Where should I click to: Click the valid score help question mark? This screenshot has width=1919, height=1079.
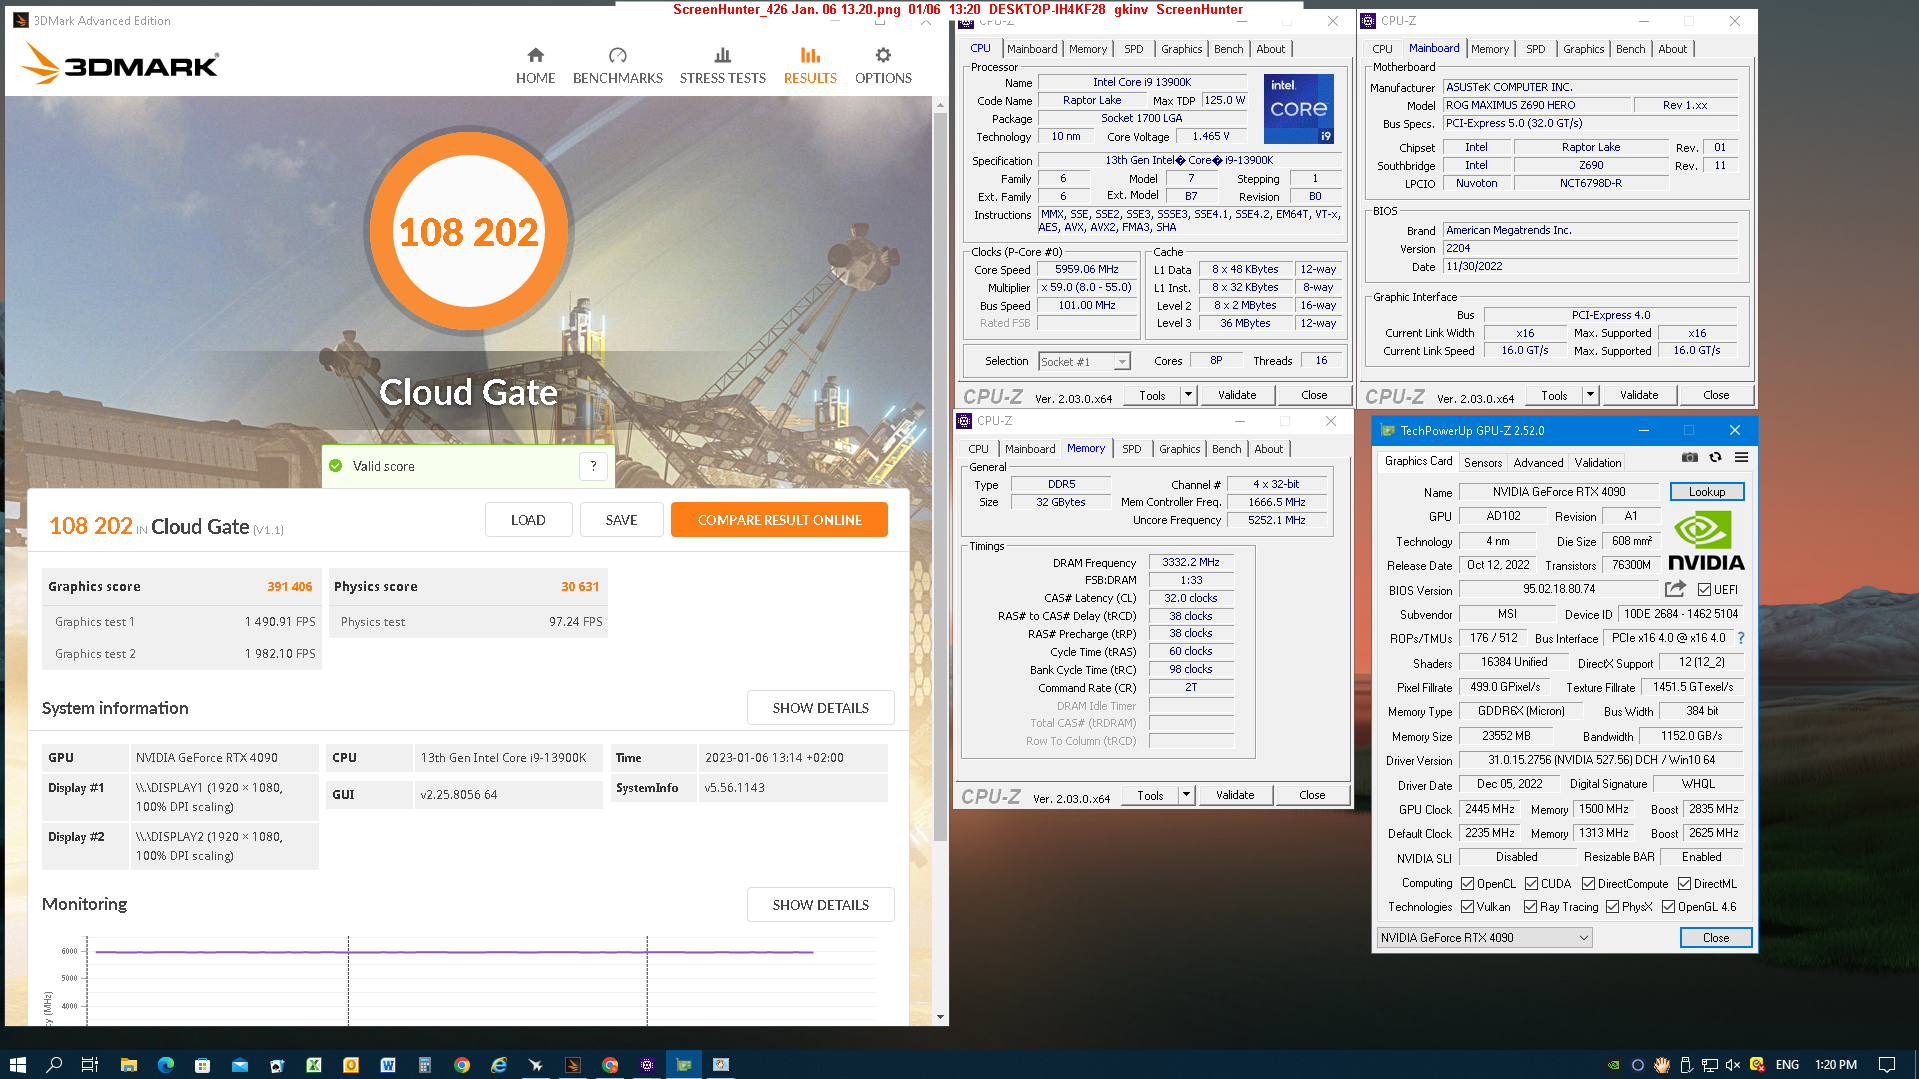point(593,466)
